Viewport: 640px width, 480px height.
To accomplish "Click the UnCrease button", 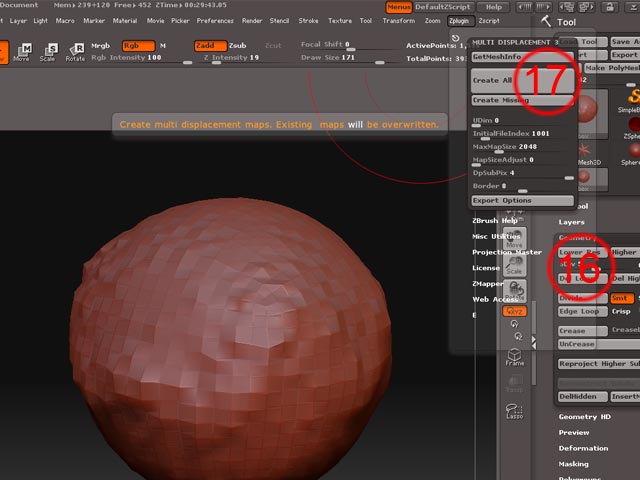I will (598, 344).
